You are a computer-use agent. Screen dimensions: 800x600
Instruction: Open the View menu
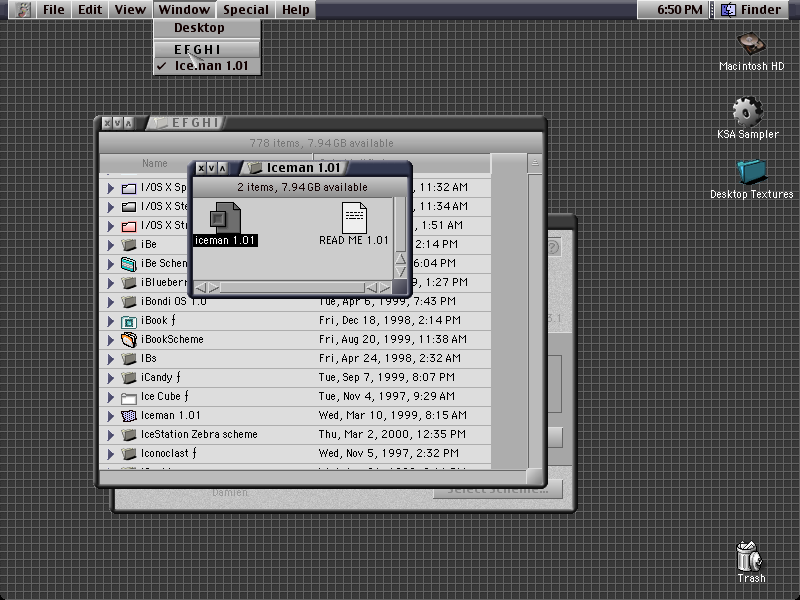[130, 10]
